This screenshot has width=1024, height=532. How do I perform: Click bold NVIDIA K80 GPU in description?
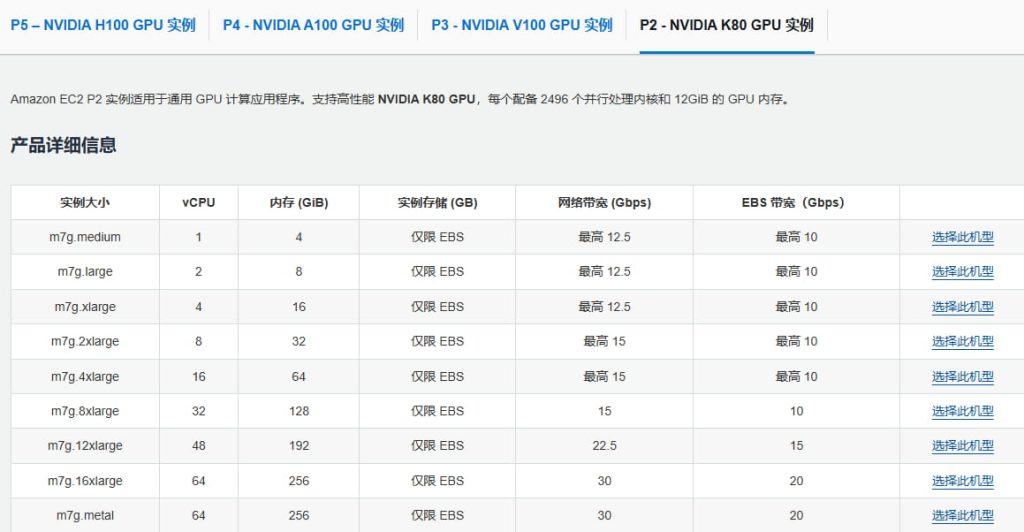coord(426,99)
